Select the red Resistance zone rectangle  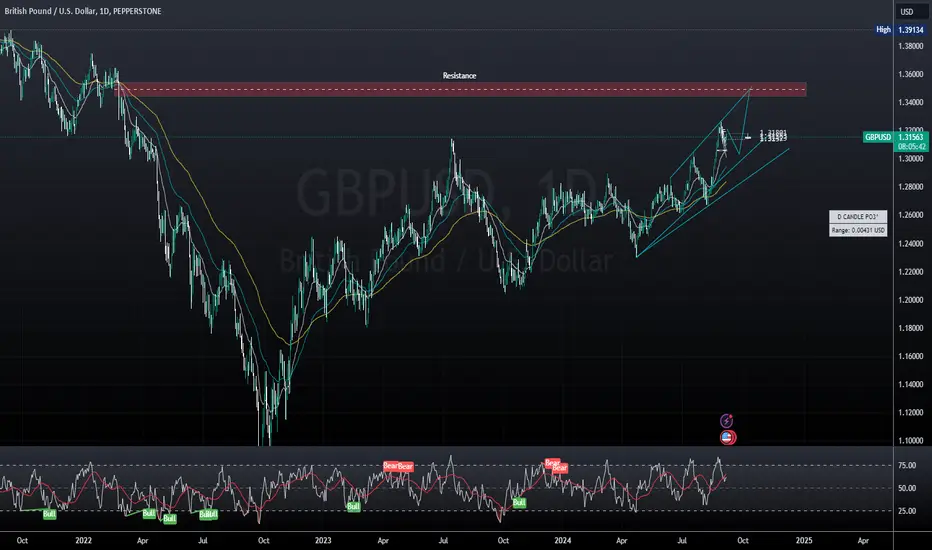[x=461, y=89]
